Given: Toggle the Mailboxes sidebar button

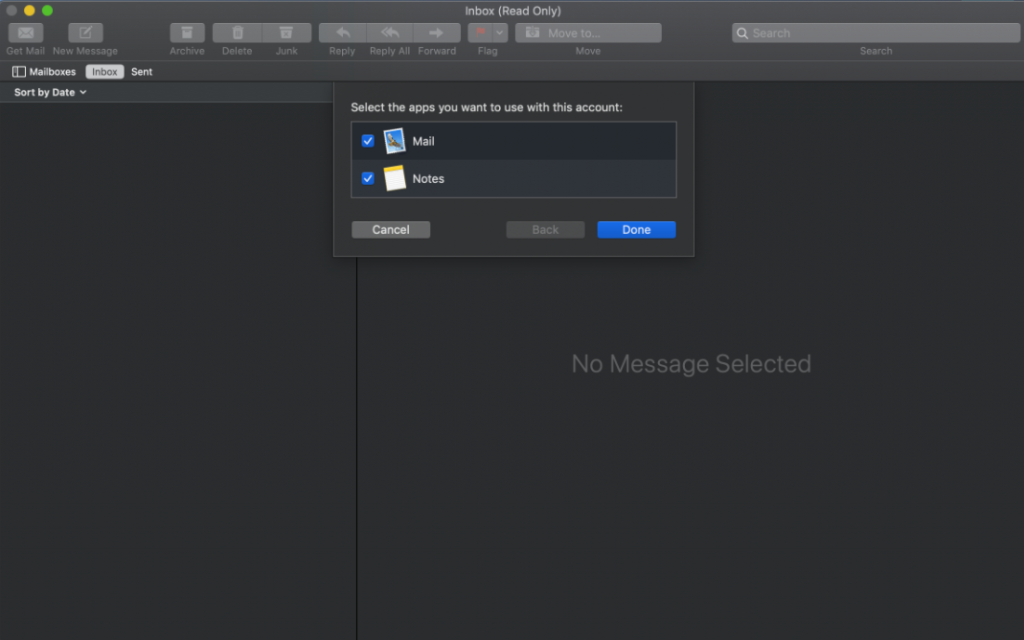Looking at the screenshot, I should [x=44, y=72].
